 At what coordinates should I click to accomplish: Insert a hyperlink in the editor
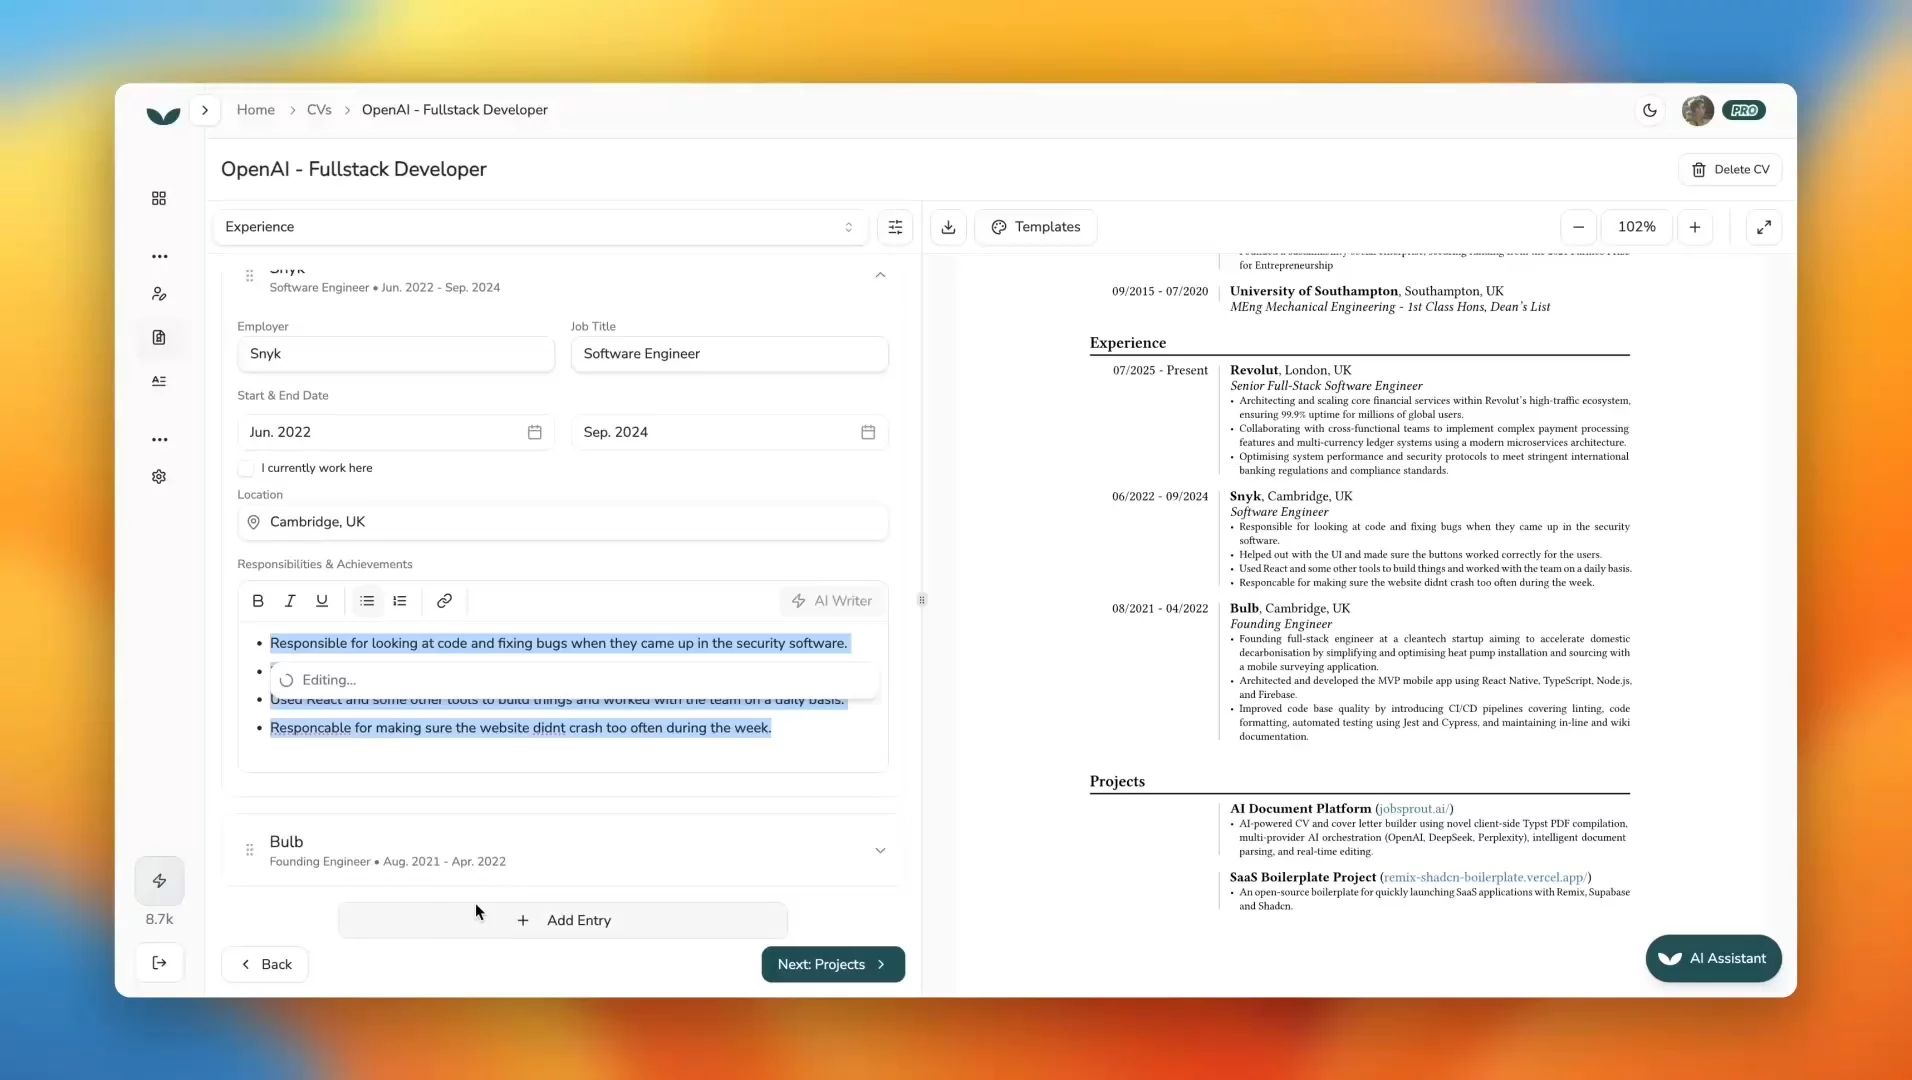point(444,601)
